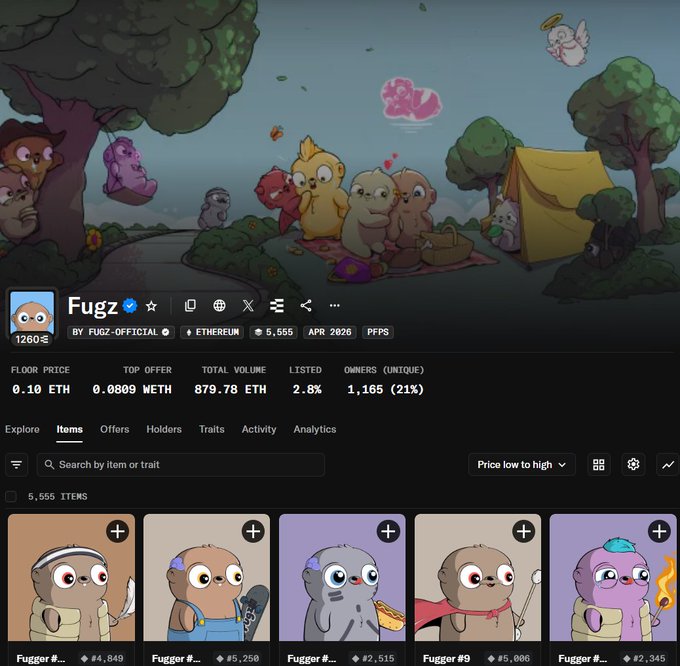Click the 5,555 ITEMS count label

point(58,497)
